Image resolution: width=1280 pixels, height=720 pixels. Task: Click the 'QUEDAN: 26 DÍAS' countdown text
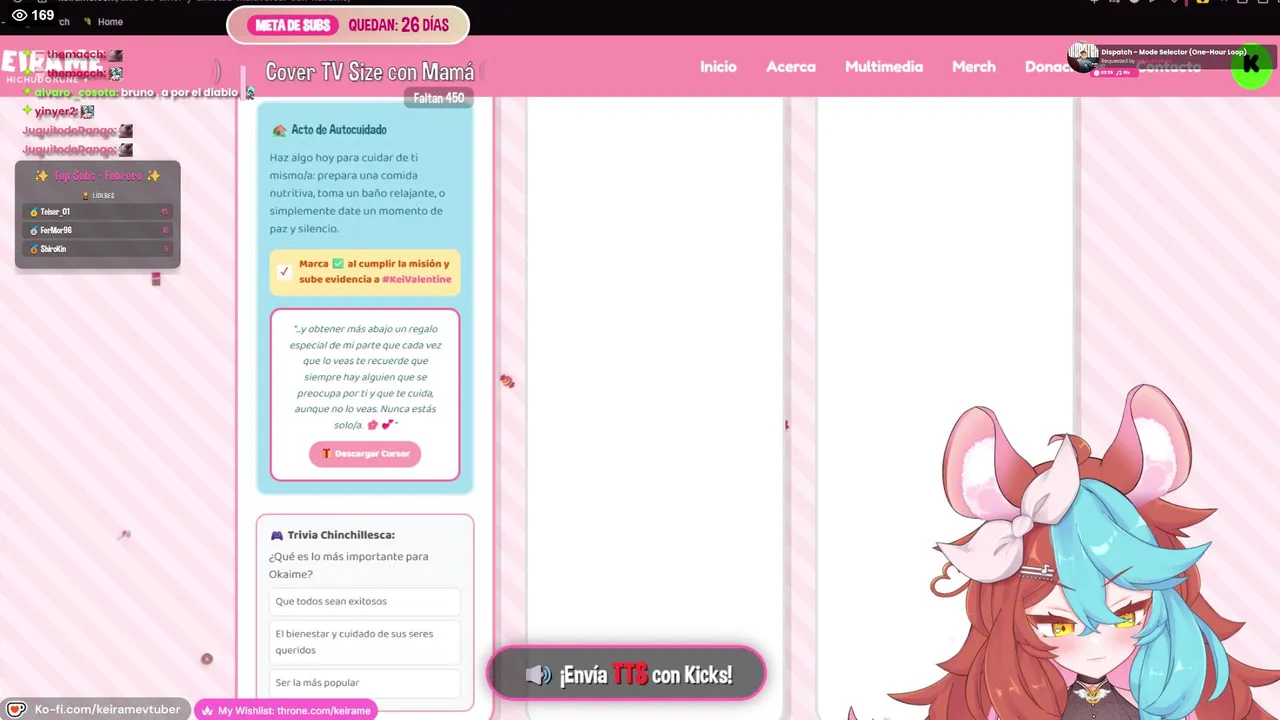pyautogui.click(x=400, y=25)
